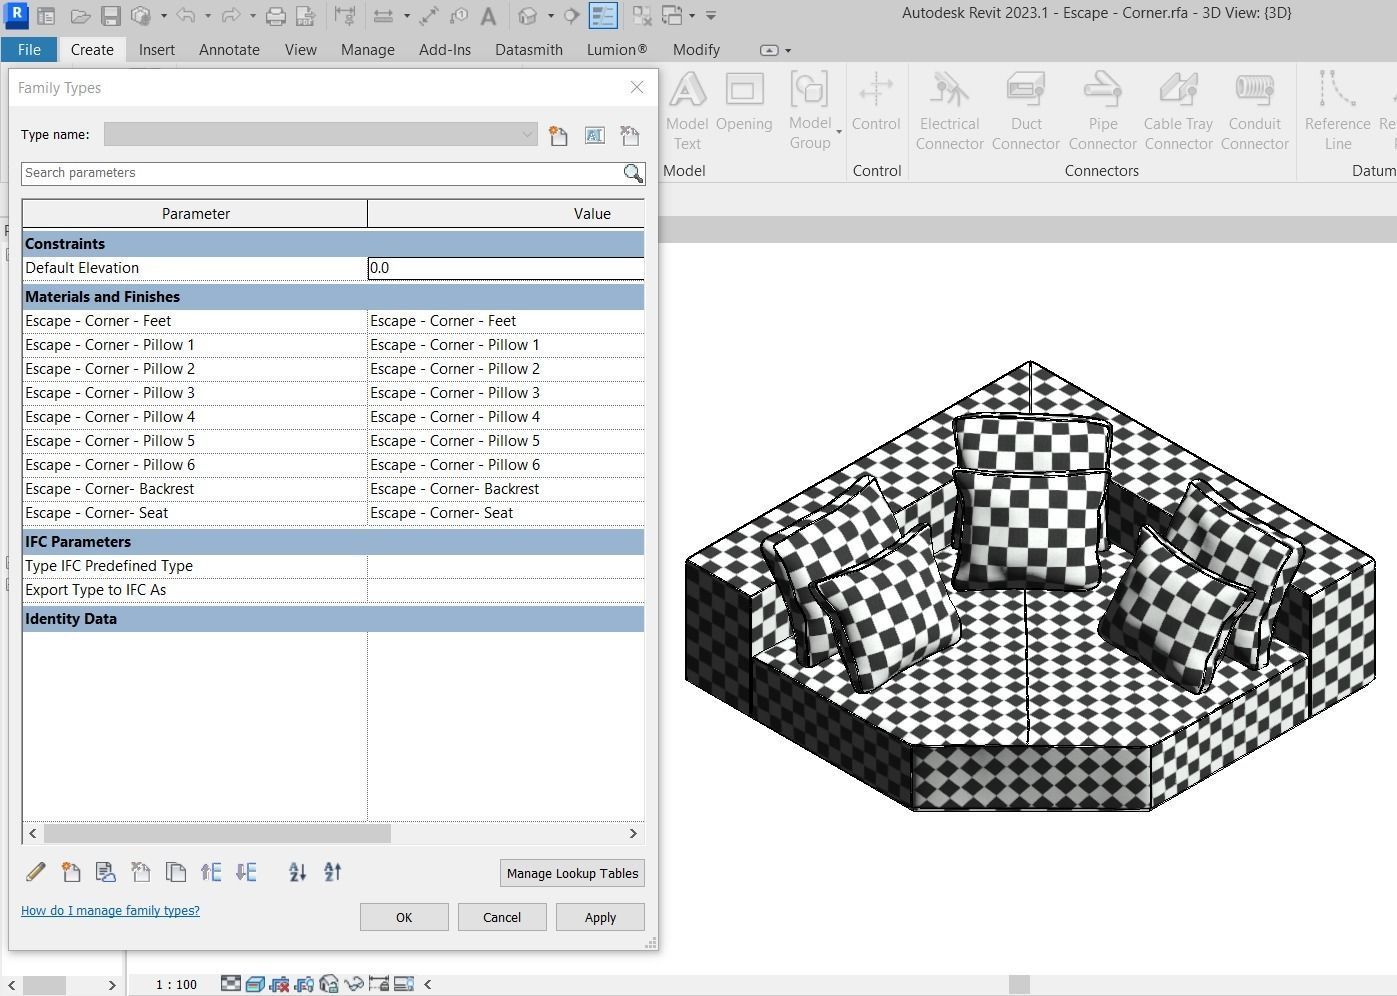
Task: Click the 'Escape - Corner - Feet' value cell
Action: 506,321
